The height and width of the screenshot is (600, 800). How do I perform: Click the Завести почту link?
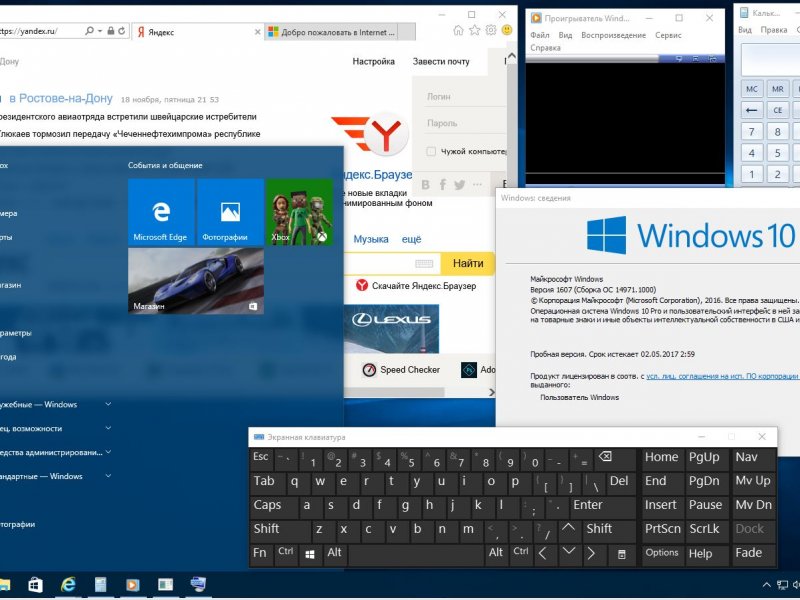point(441,61)
